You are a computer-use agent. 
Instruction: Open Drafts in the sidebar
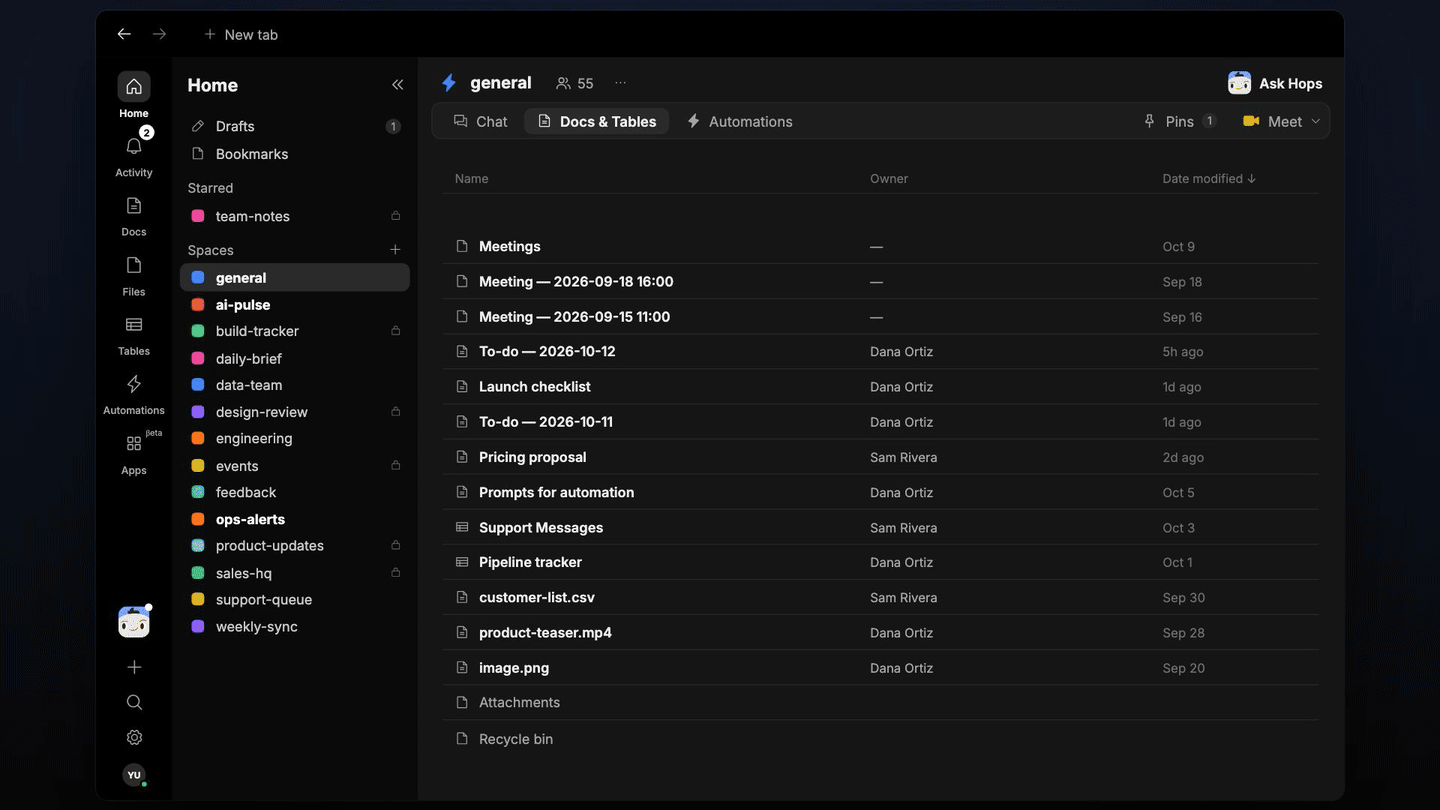click(295, 126)
